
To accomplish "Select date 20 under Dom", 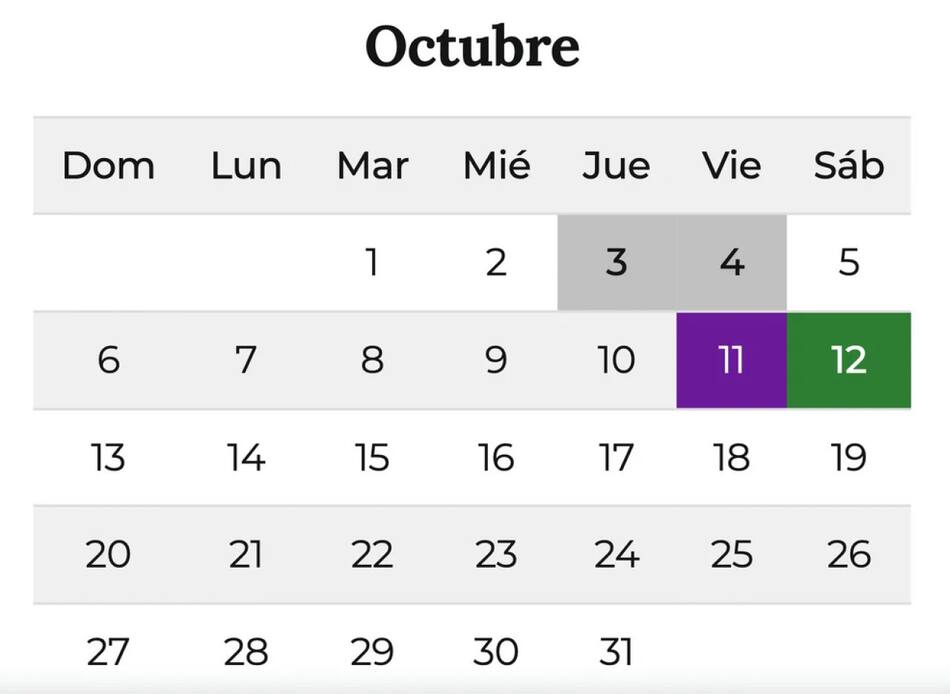I will click(108, 554).
